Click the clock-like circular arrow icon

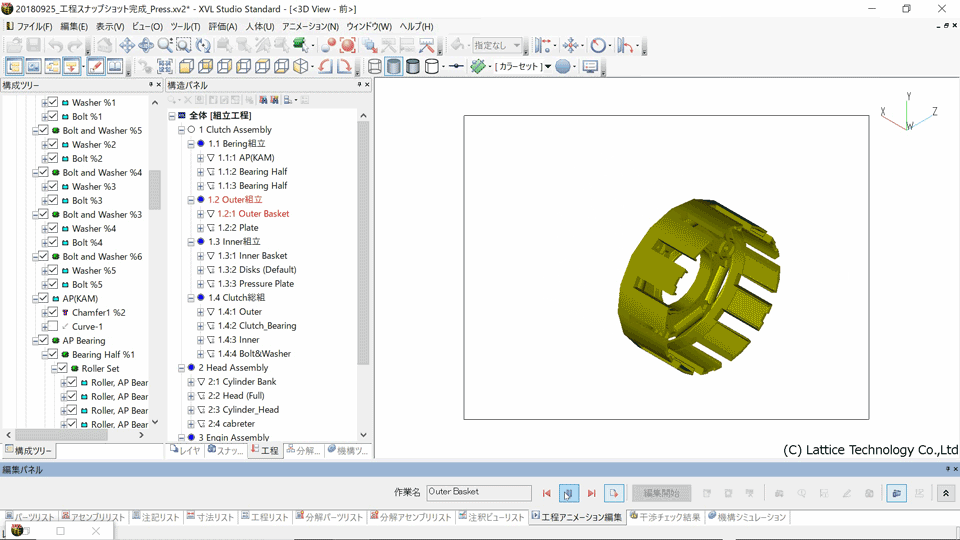point(598,45)
